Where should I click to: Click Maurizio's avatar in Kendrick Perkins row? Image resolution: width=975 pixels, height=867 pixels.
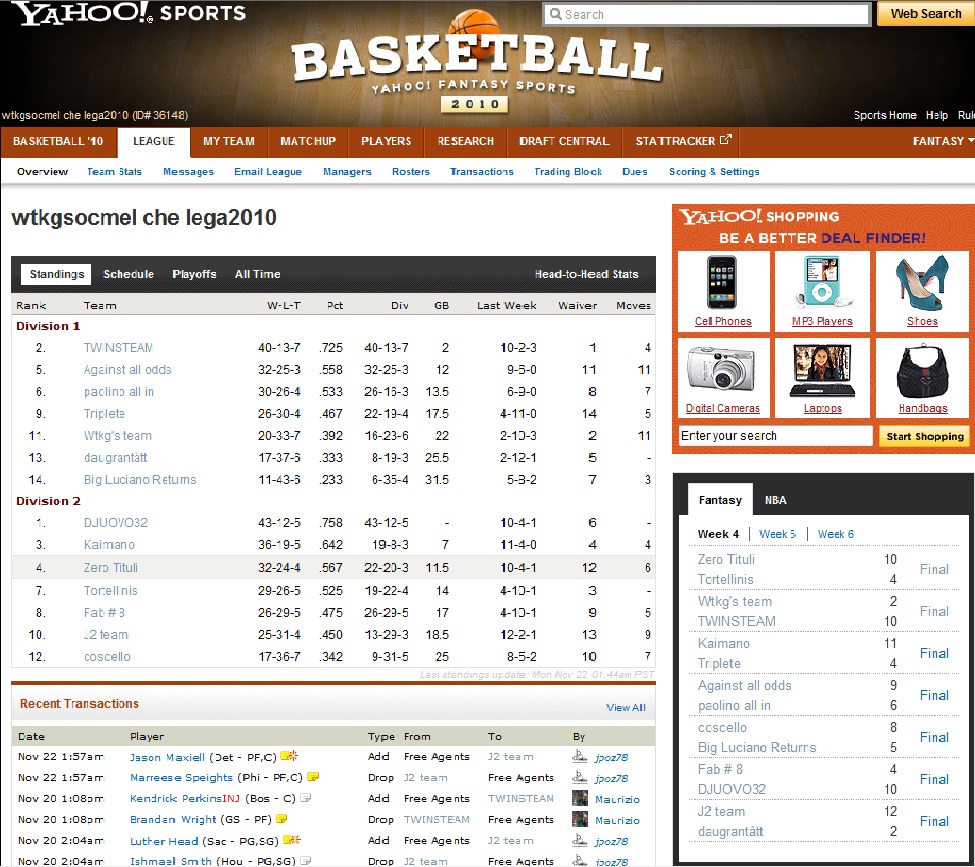point(579,798)
